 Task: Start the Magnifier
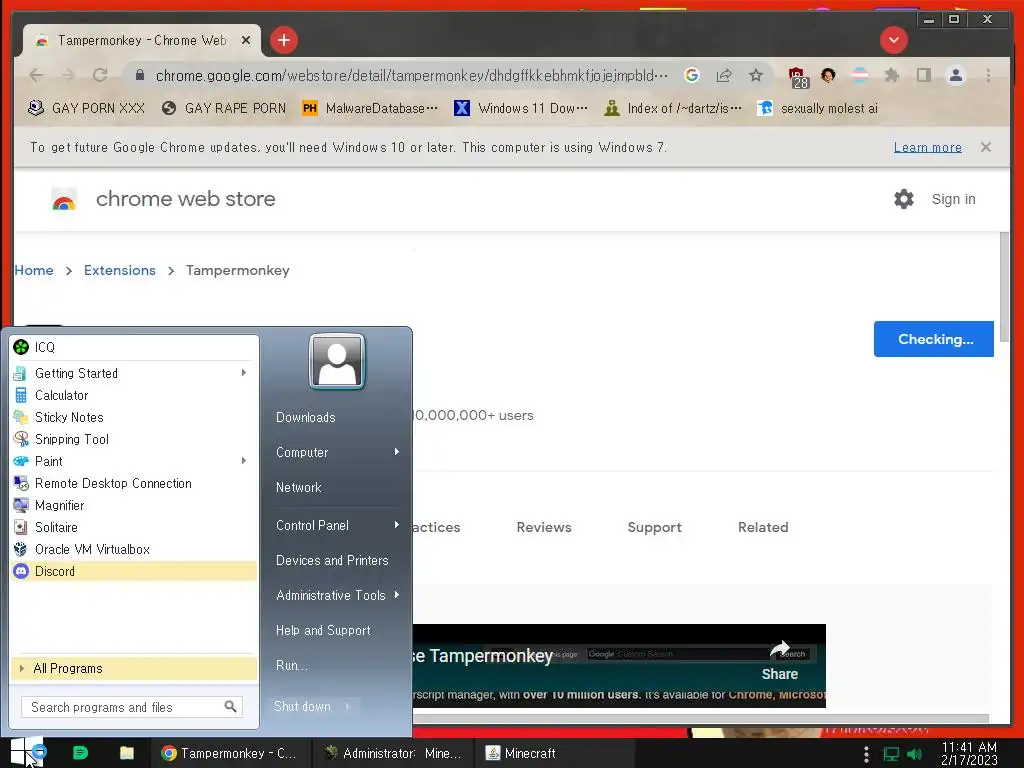coord(134,505)
